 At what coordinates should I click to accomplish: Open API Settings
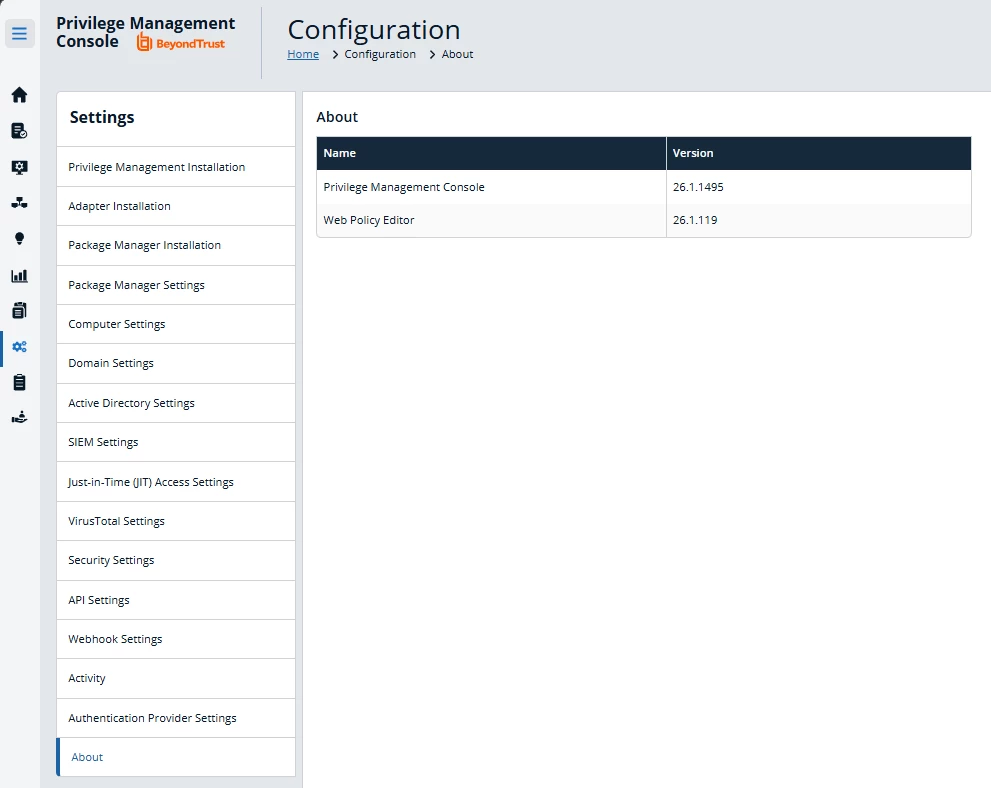(x=176, y=600)
